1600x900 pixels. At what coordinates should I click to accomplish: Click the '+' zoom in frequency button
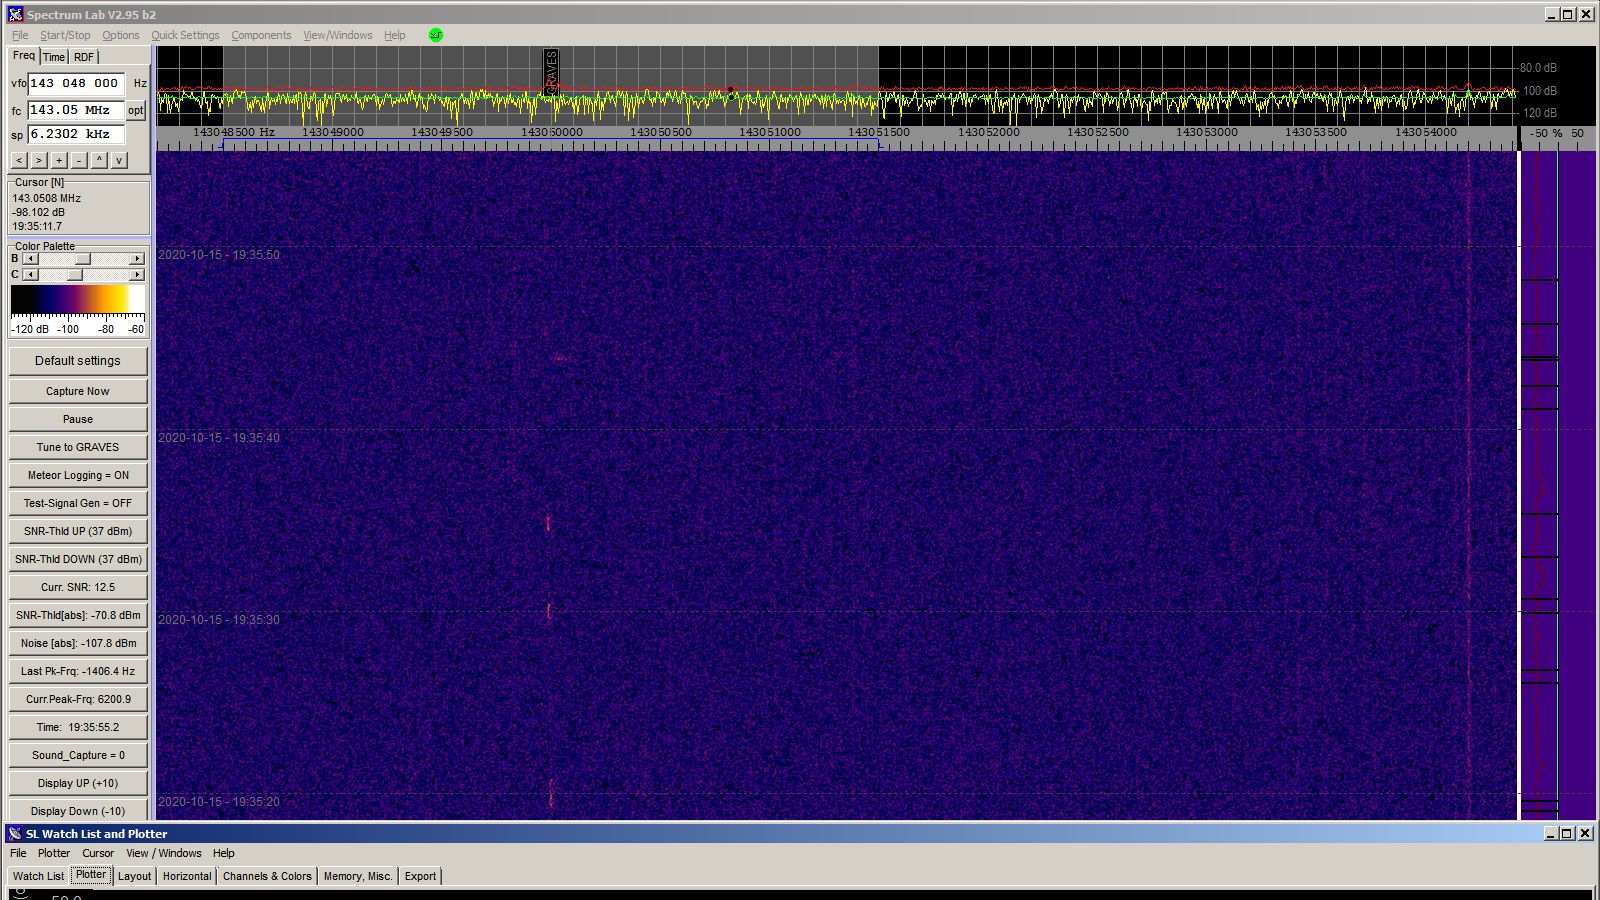coord(59,160)
